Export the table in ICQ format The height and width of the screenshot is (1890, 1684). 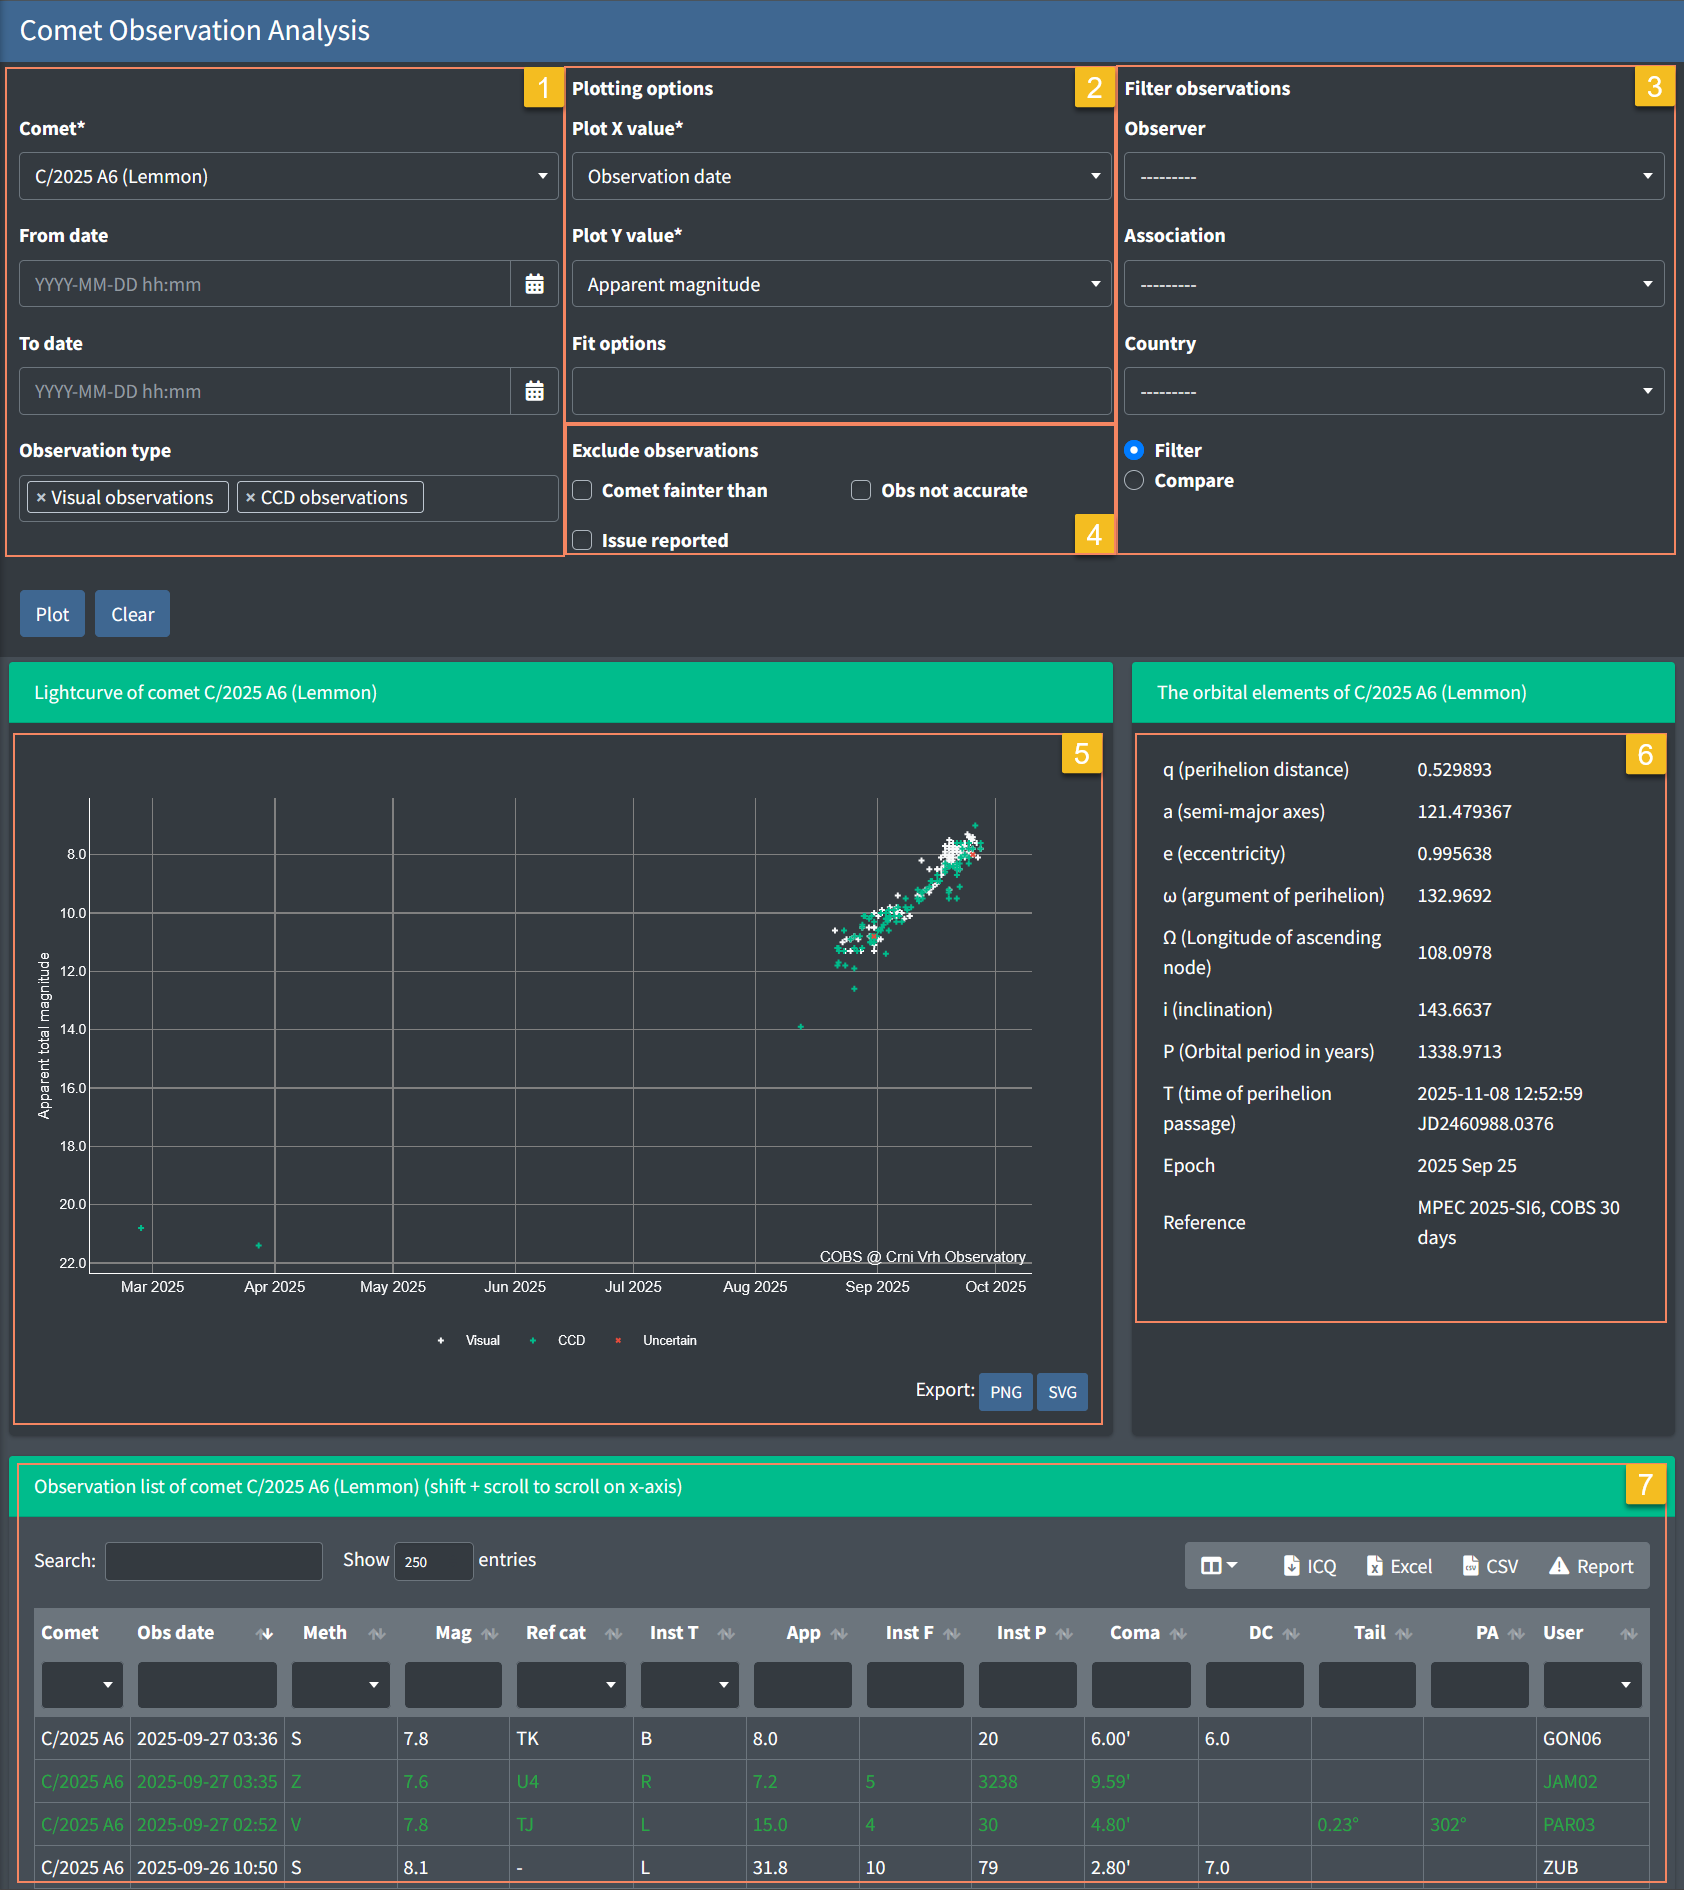pos(1309,1566)
